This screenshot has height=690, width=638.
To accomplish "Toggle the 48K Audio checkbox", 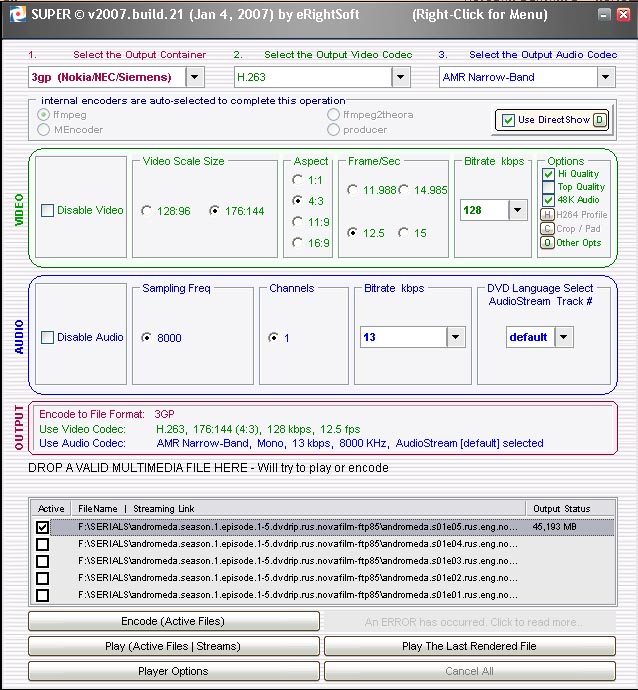I will tap(548, 200).
